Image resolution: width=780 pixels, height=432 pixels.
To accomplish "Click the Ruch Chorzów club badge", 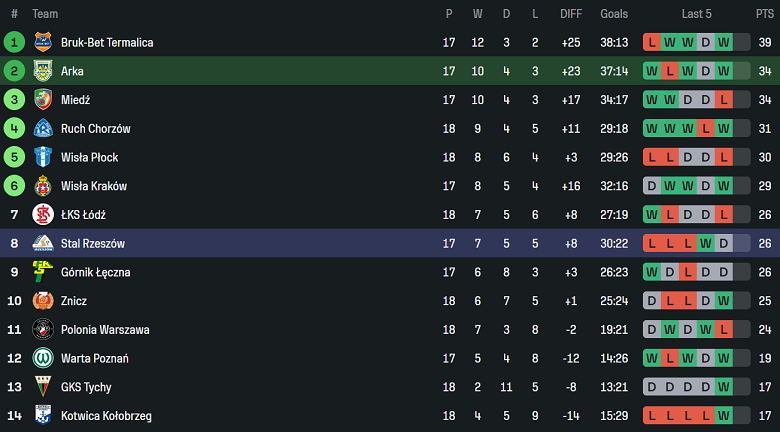I will pos(42,129).
